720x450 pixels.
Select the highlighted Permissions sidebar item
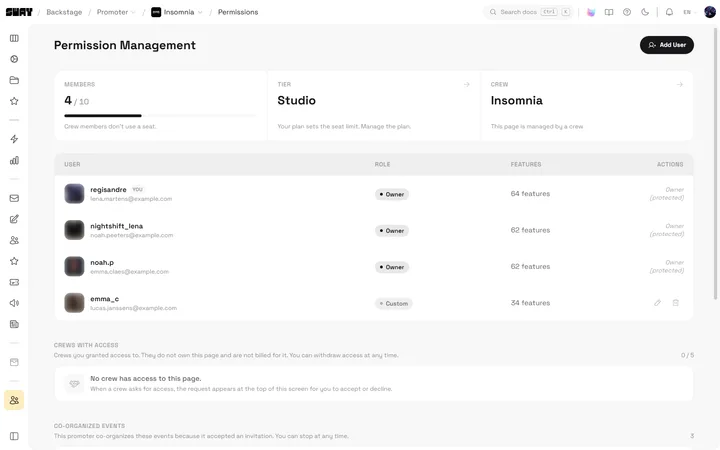pos(14,400)
